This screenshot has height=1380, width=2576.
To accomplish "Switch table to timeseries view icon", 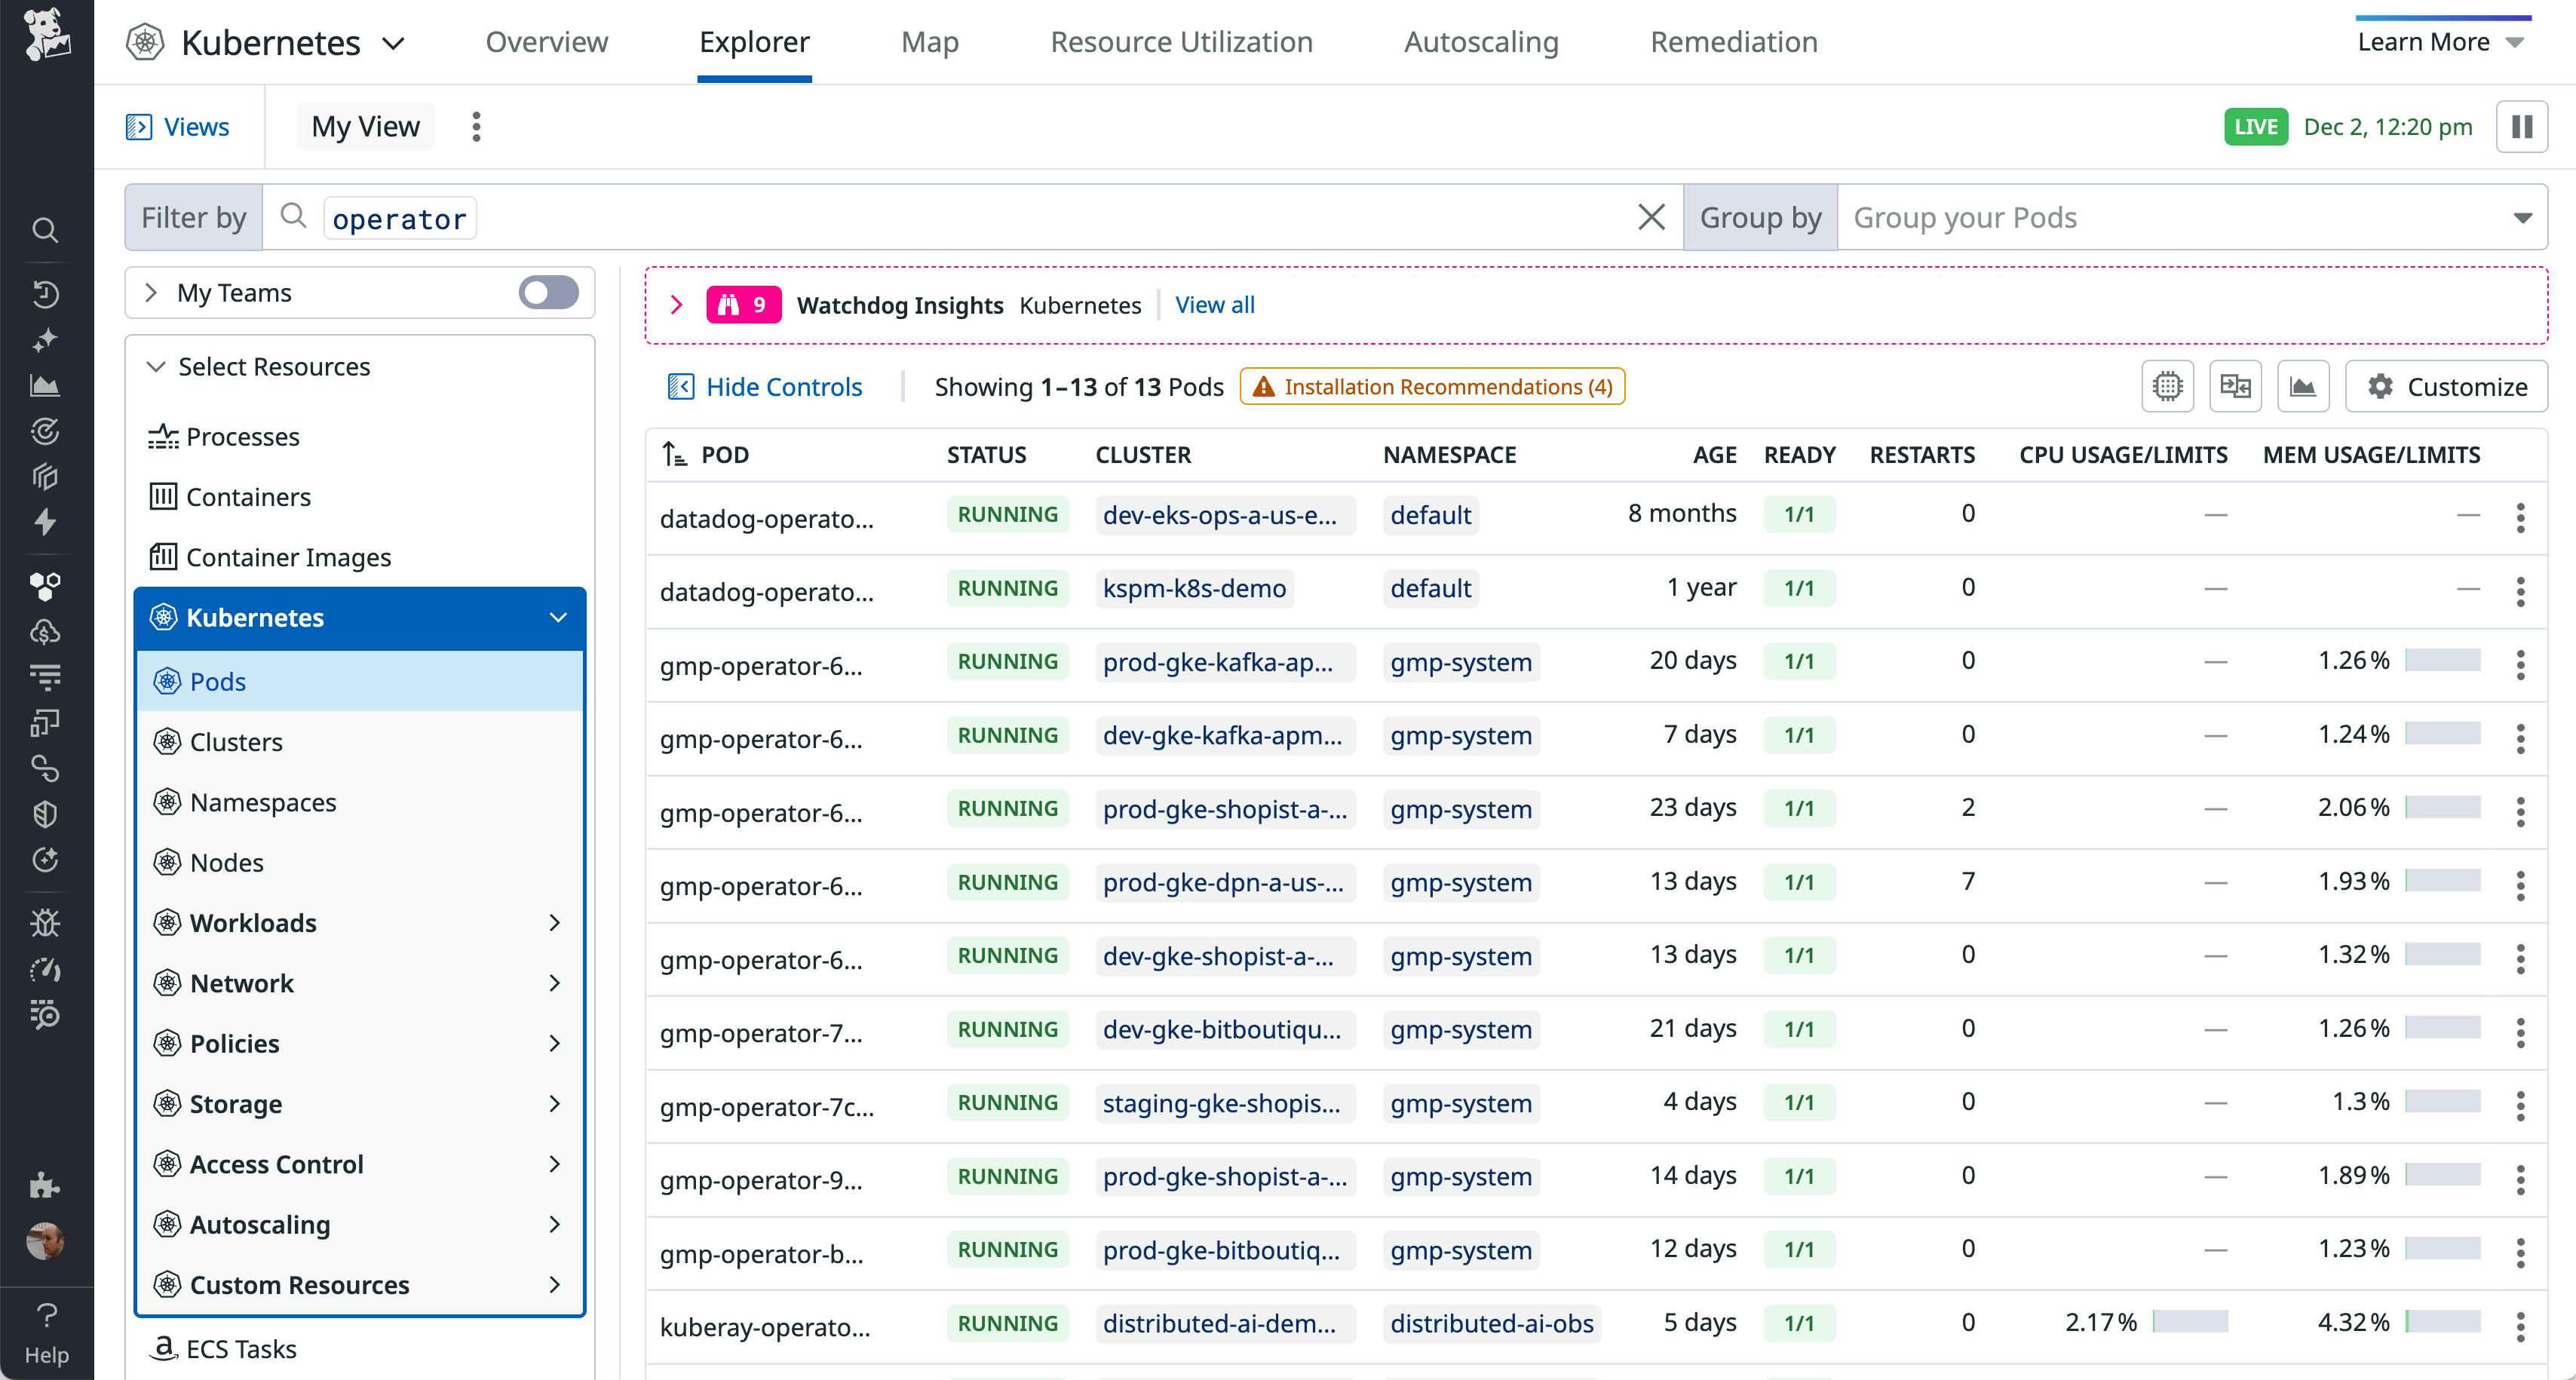I will [2303, 386].
